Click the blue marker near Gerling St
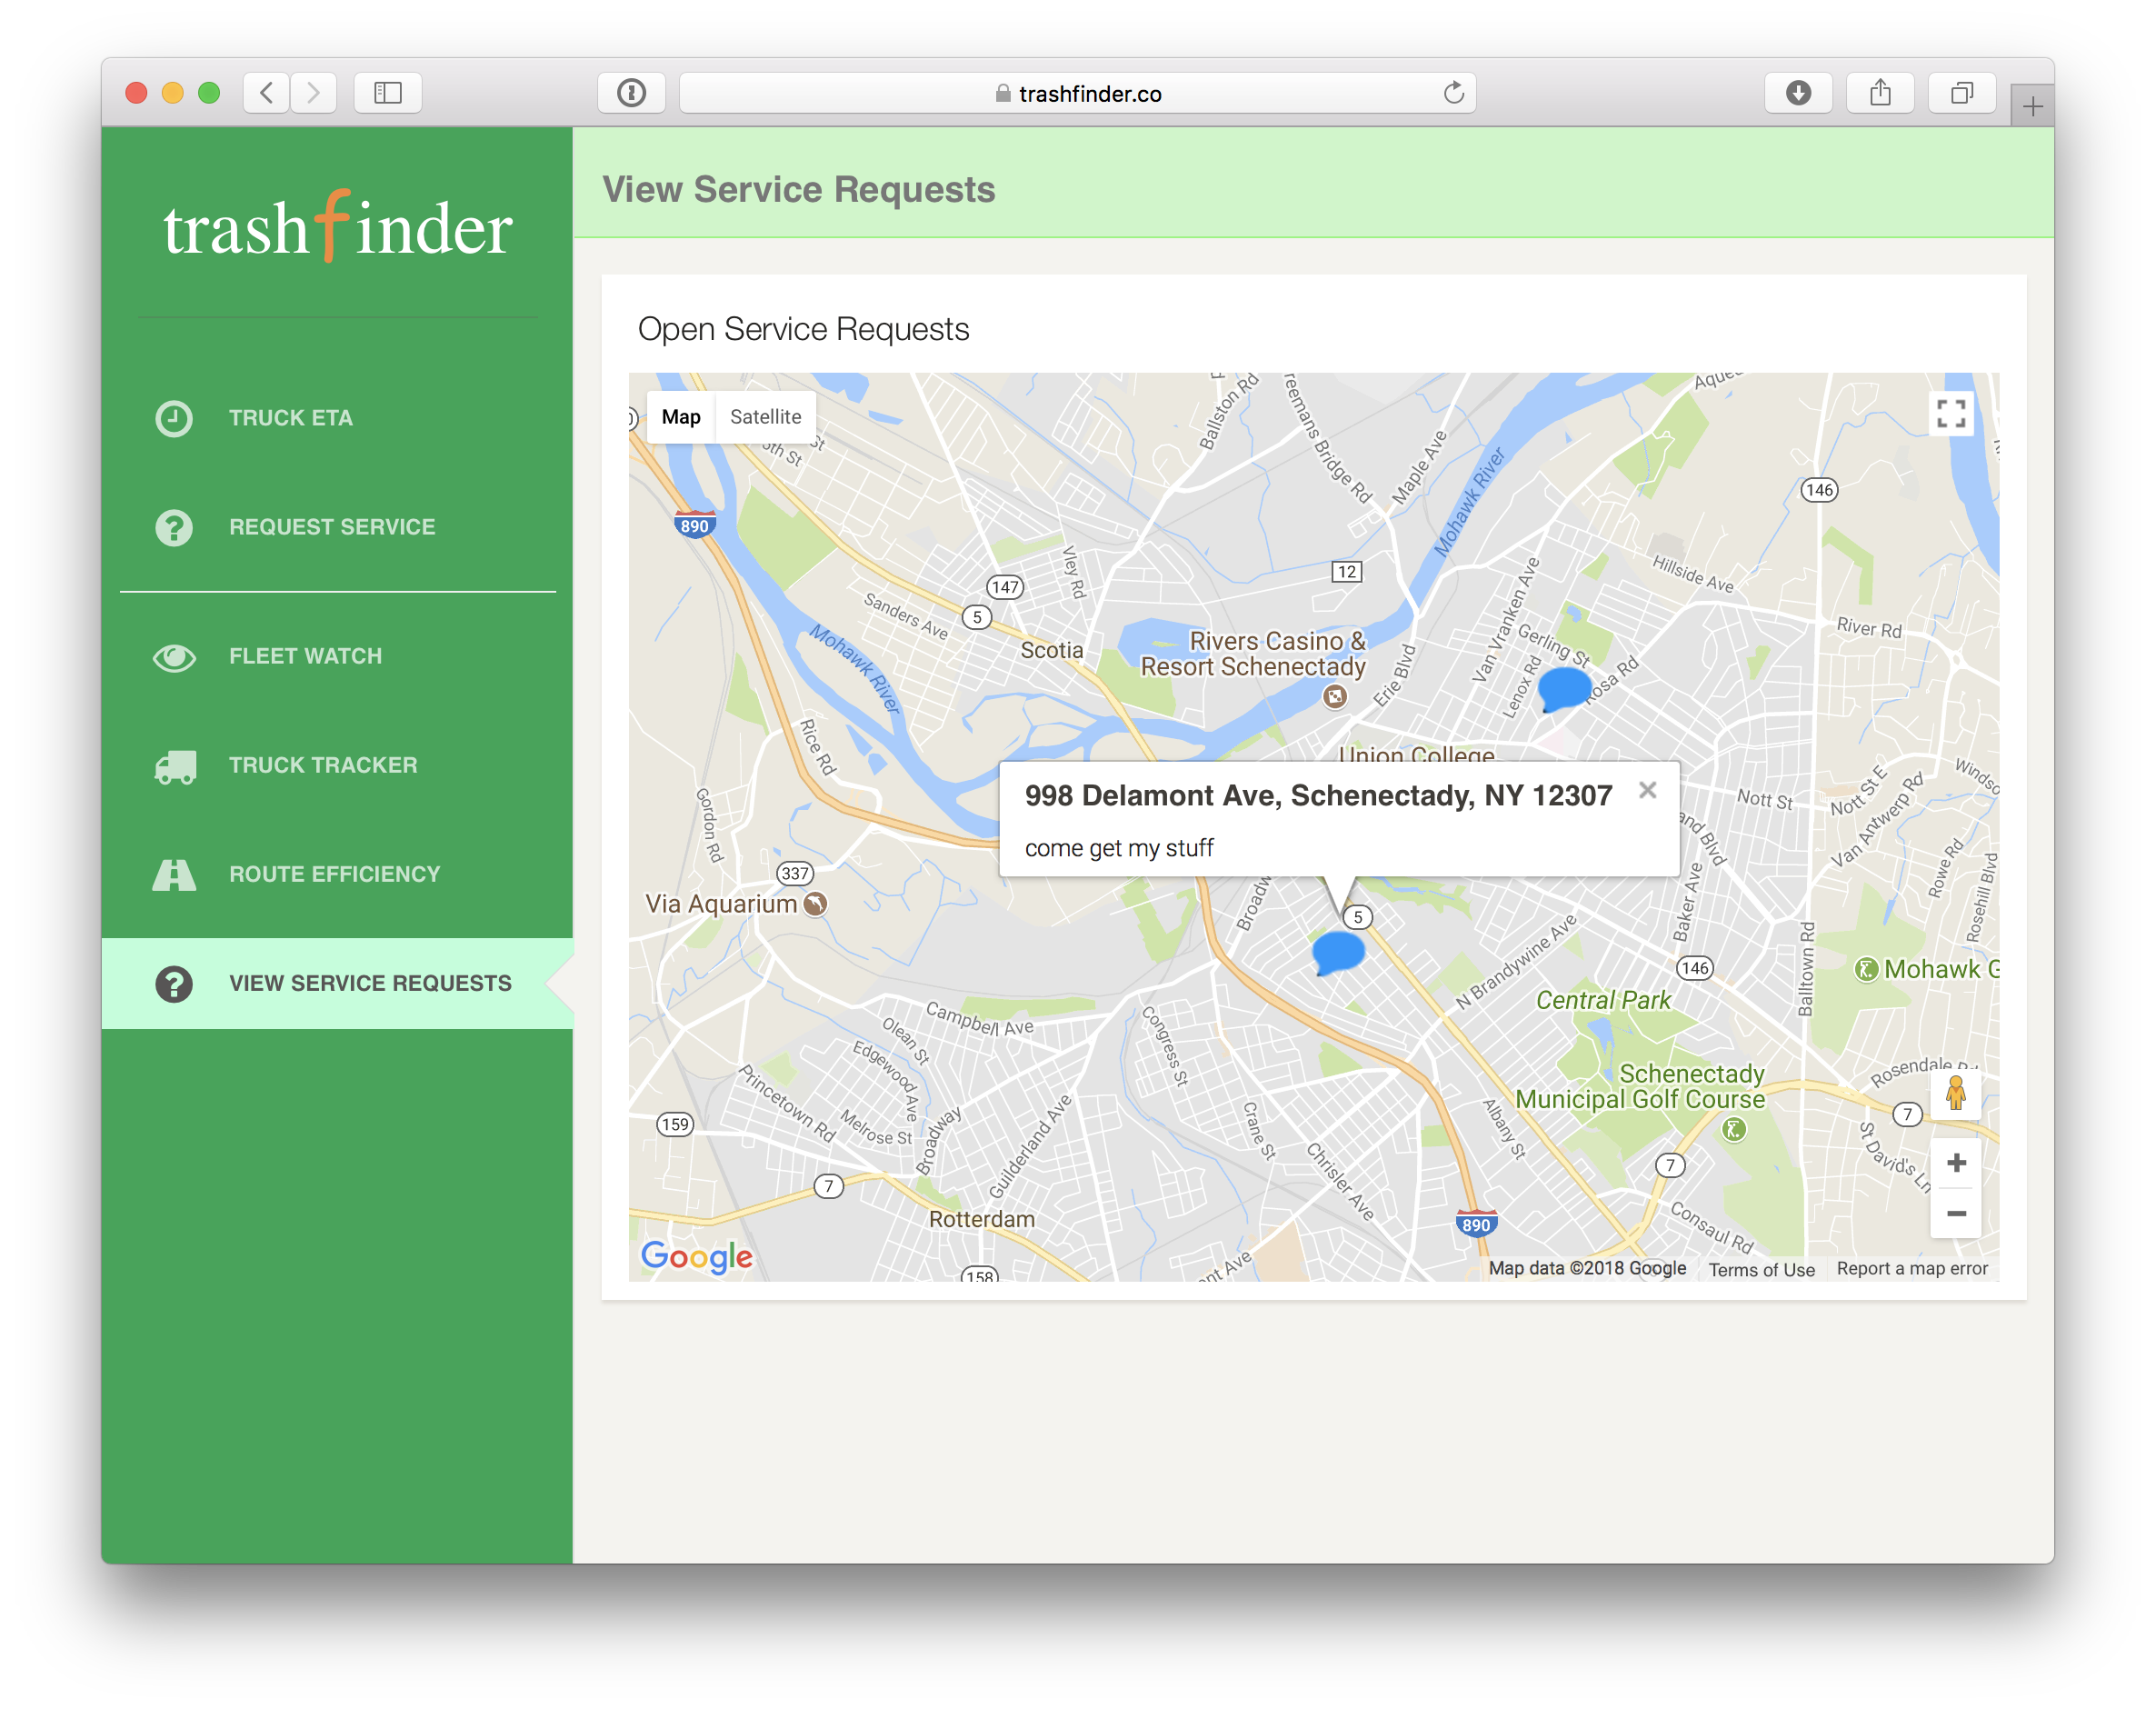 1563,688
